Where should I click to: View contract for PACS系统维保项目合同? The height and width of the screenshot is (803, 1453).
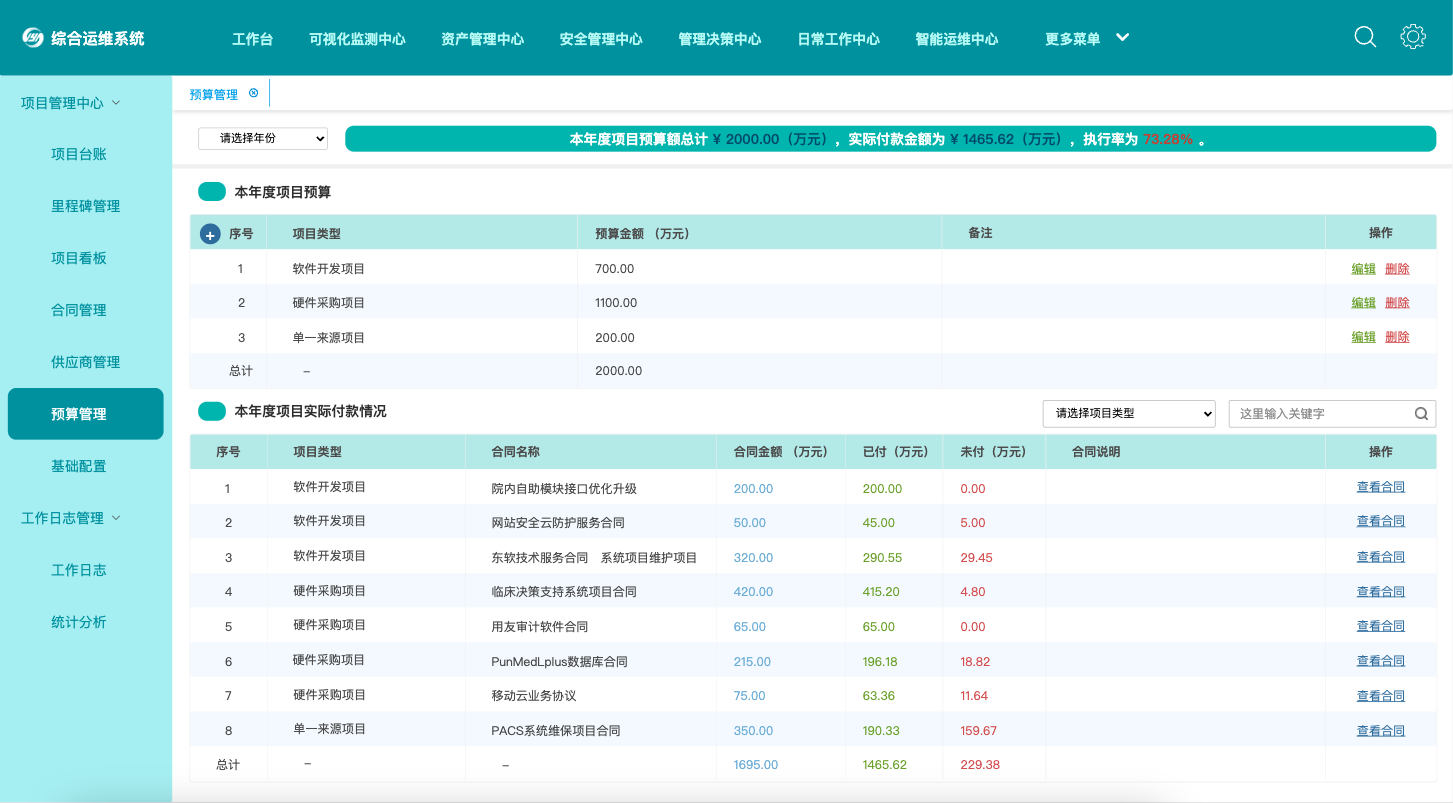click(1381, 731)
